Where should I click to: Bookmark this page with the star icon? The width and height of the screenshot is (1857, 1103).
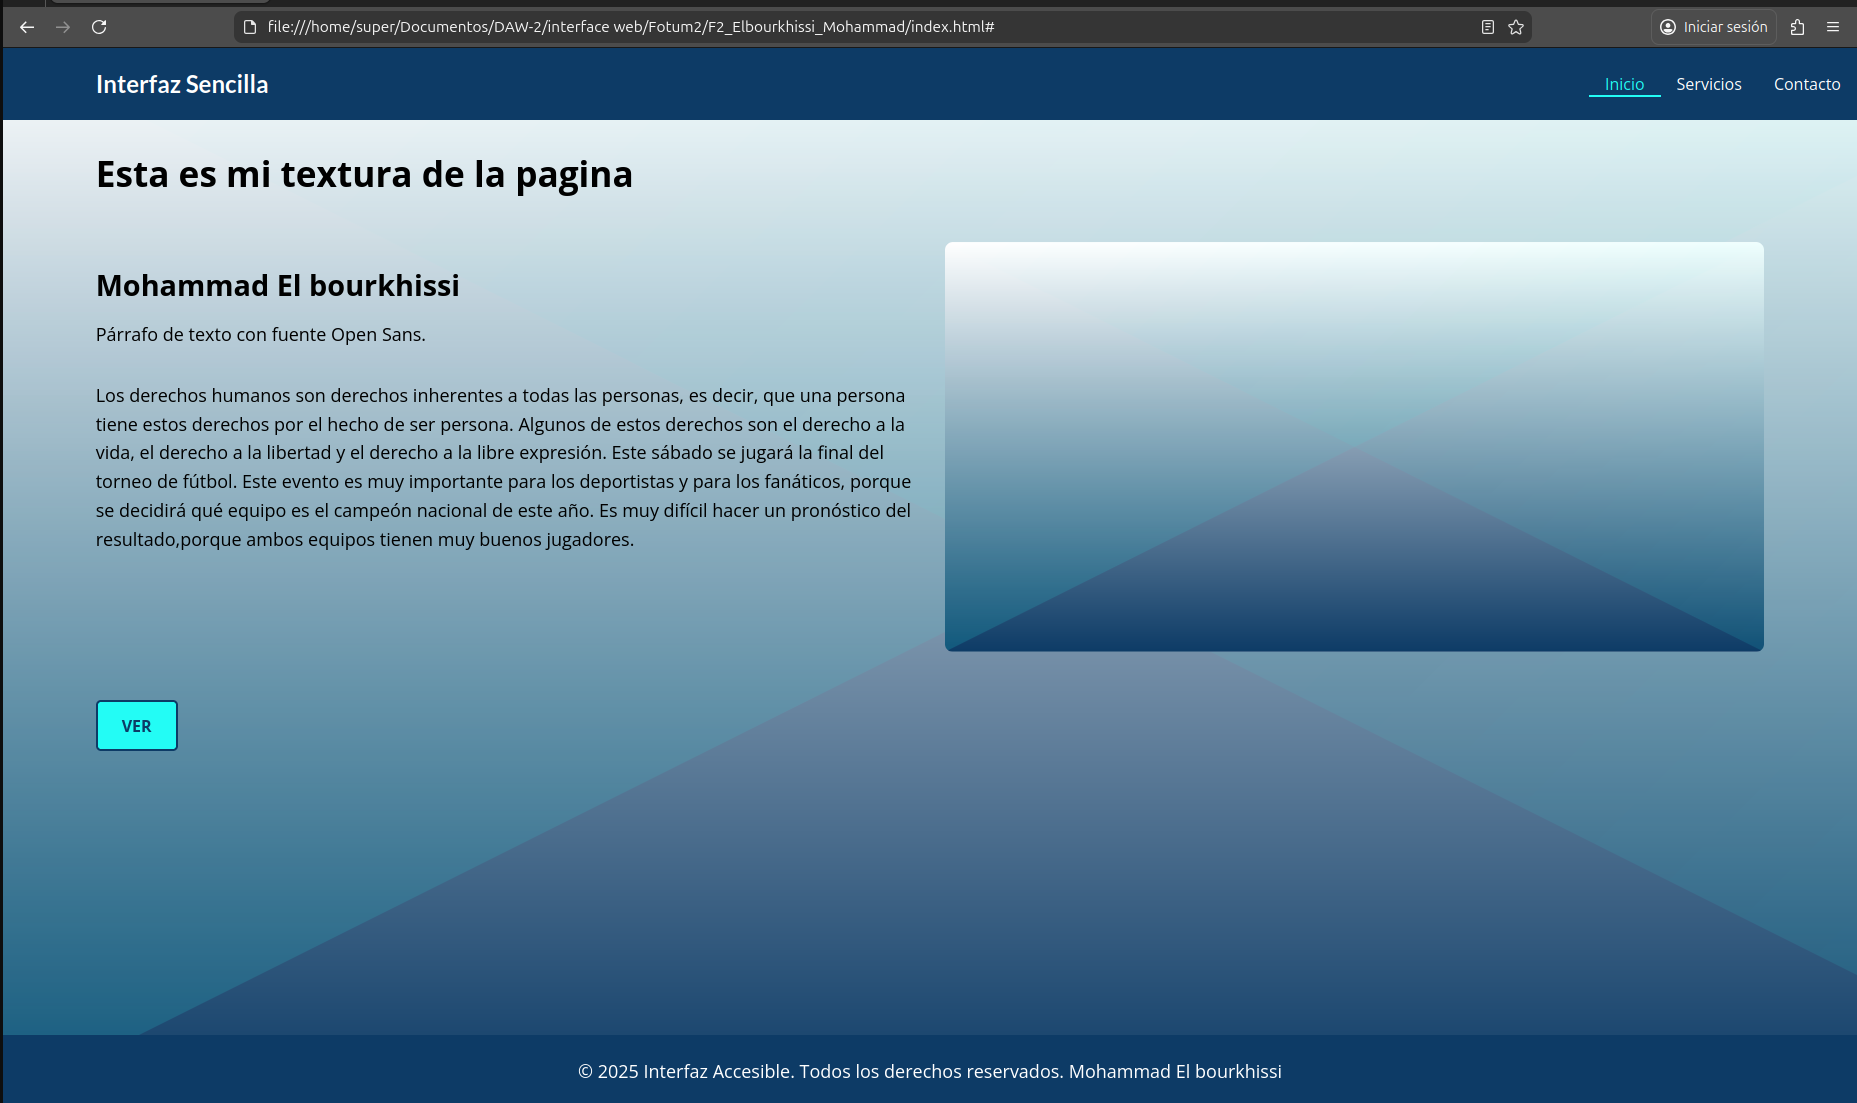[1516, 27]
